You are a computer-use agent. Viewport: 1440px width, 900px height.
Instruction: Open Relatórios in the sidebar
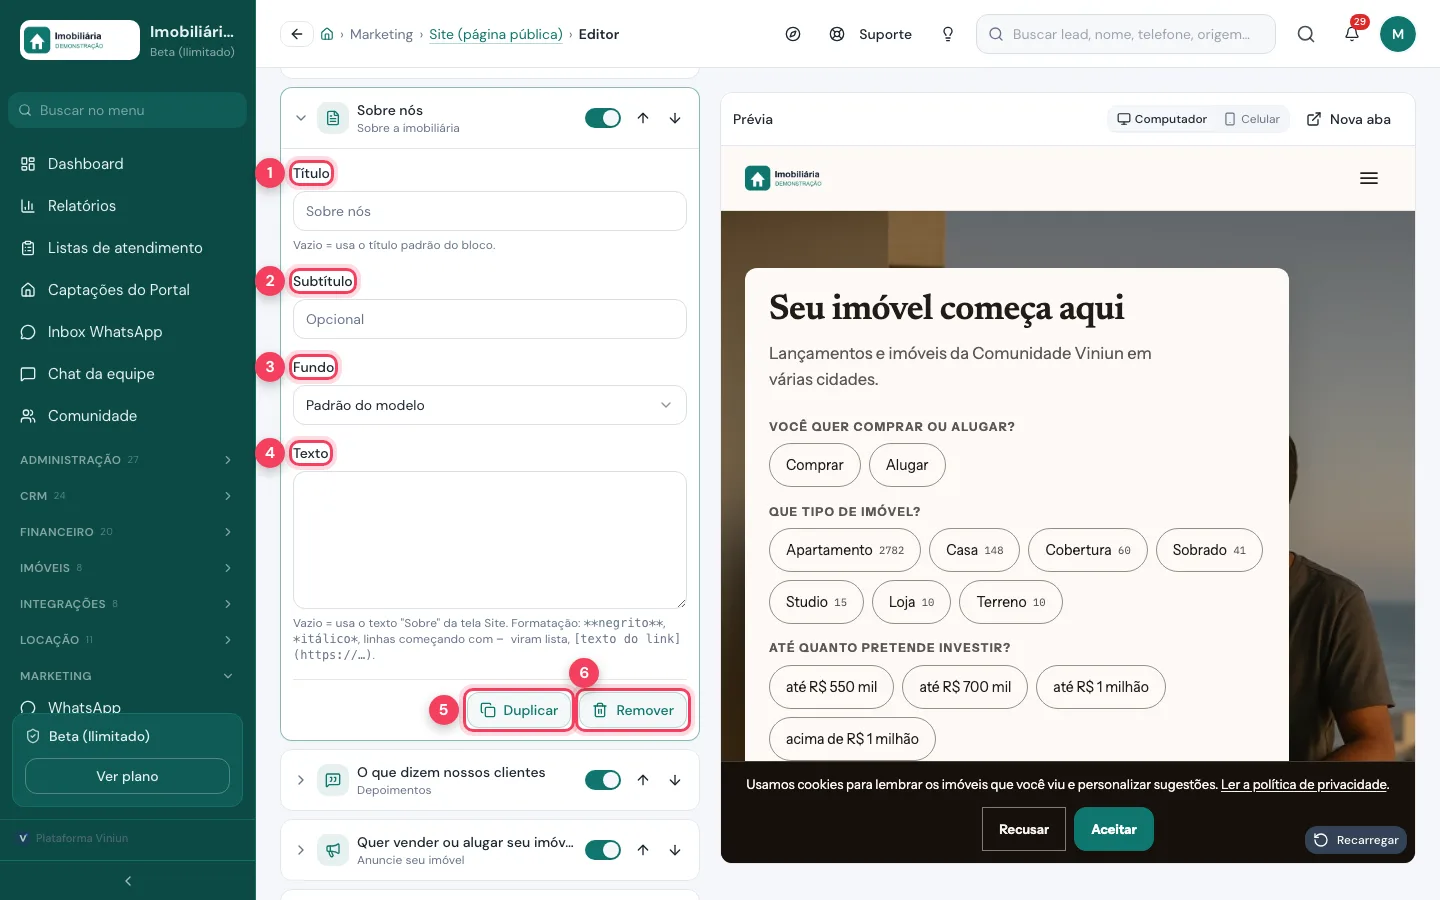pyautogui.click(x=128, y=206)
